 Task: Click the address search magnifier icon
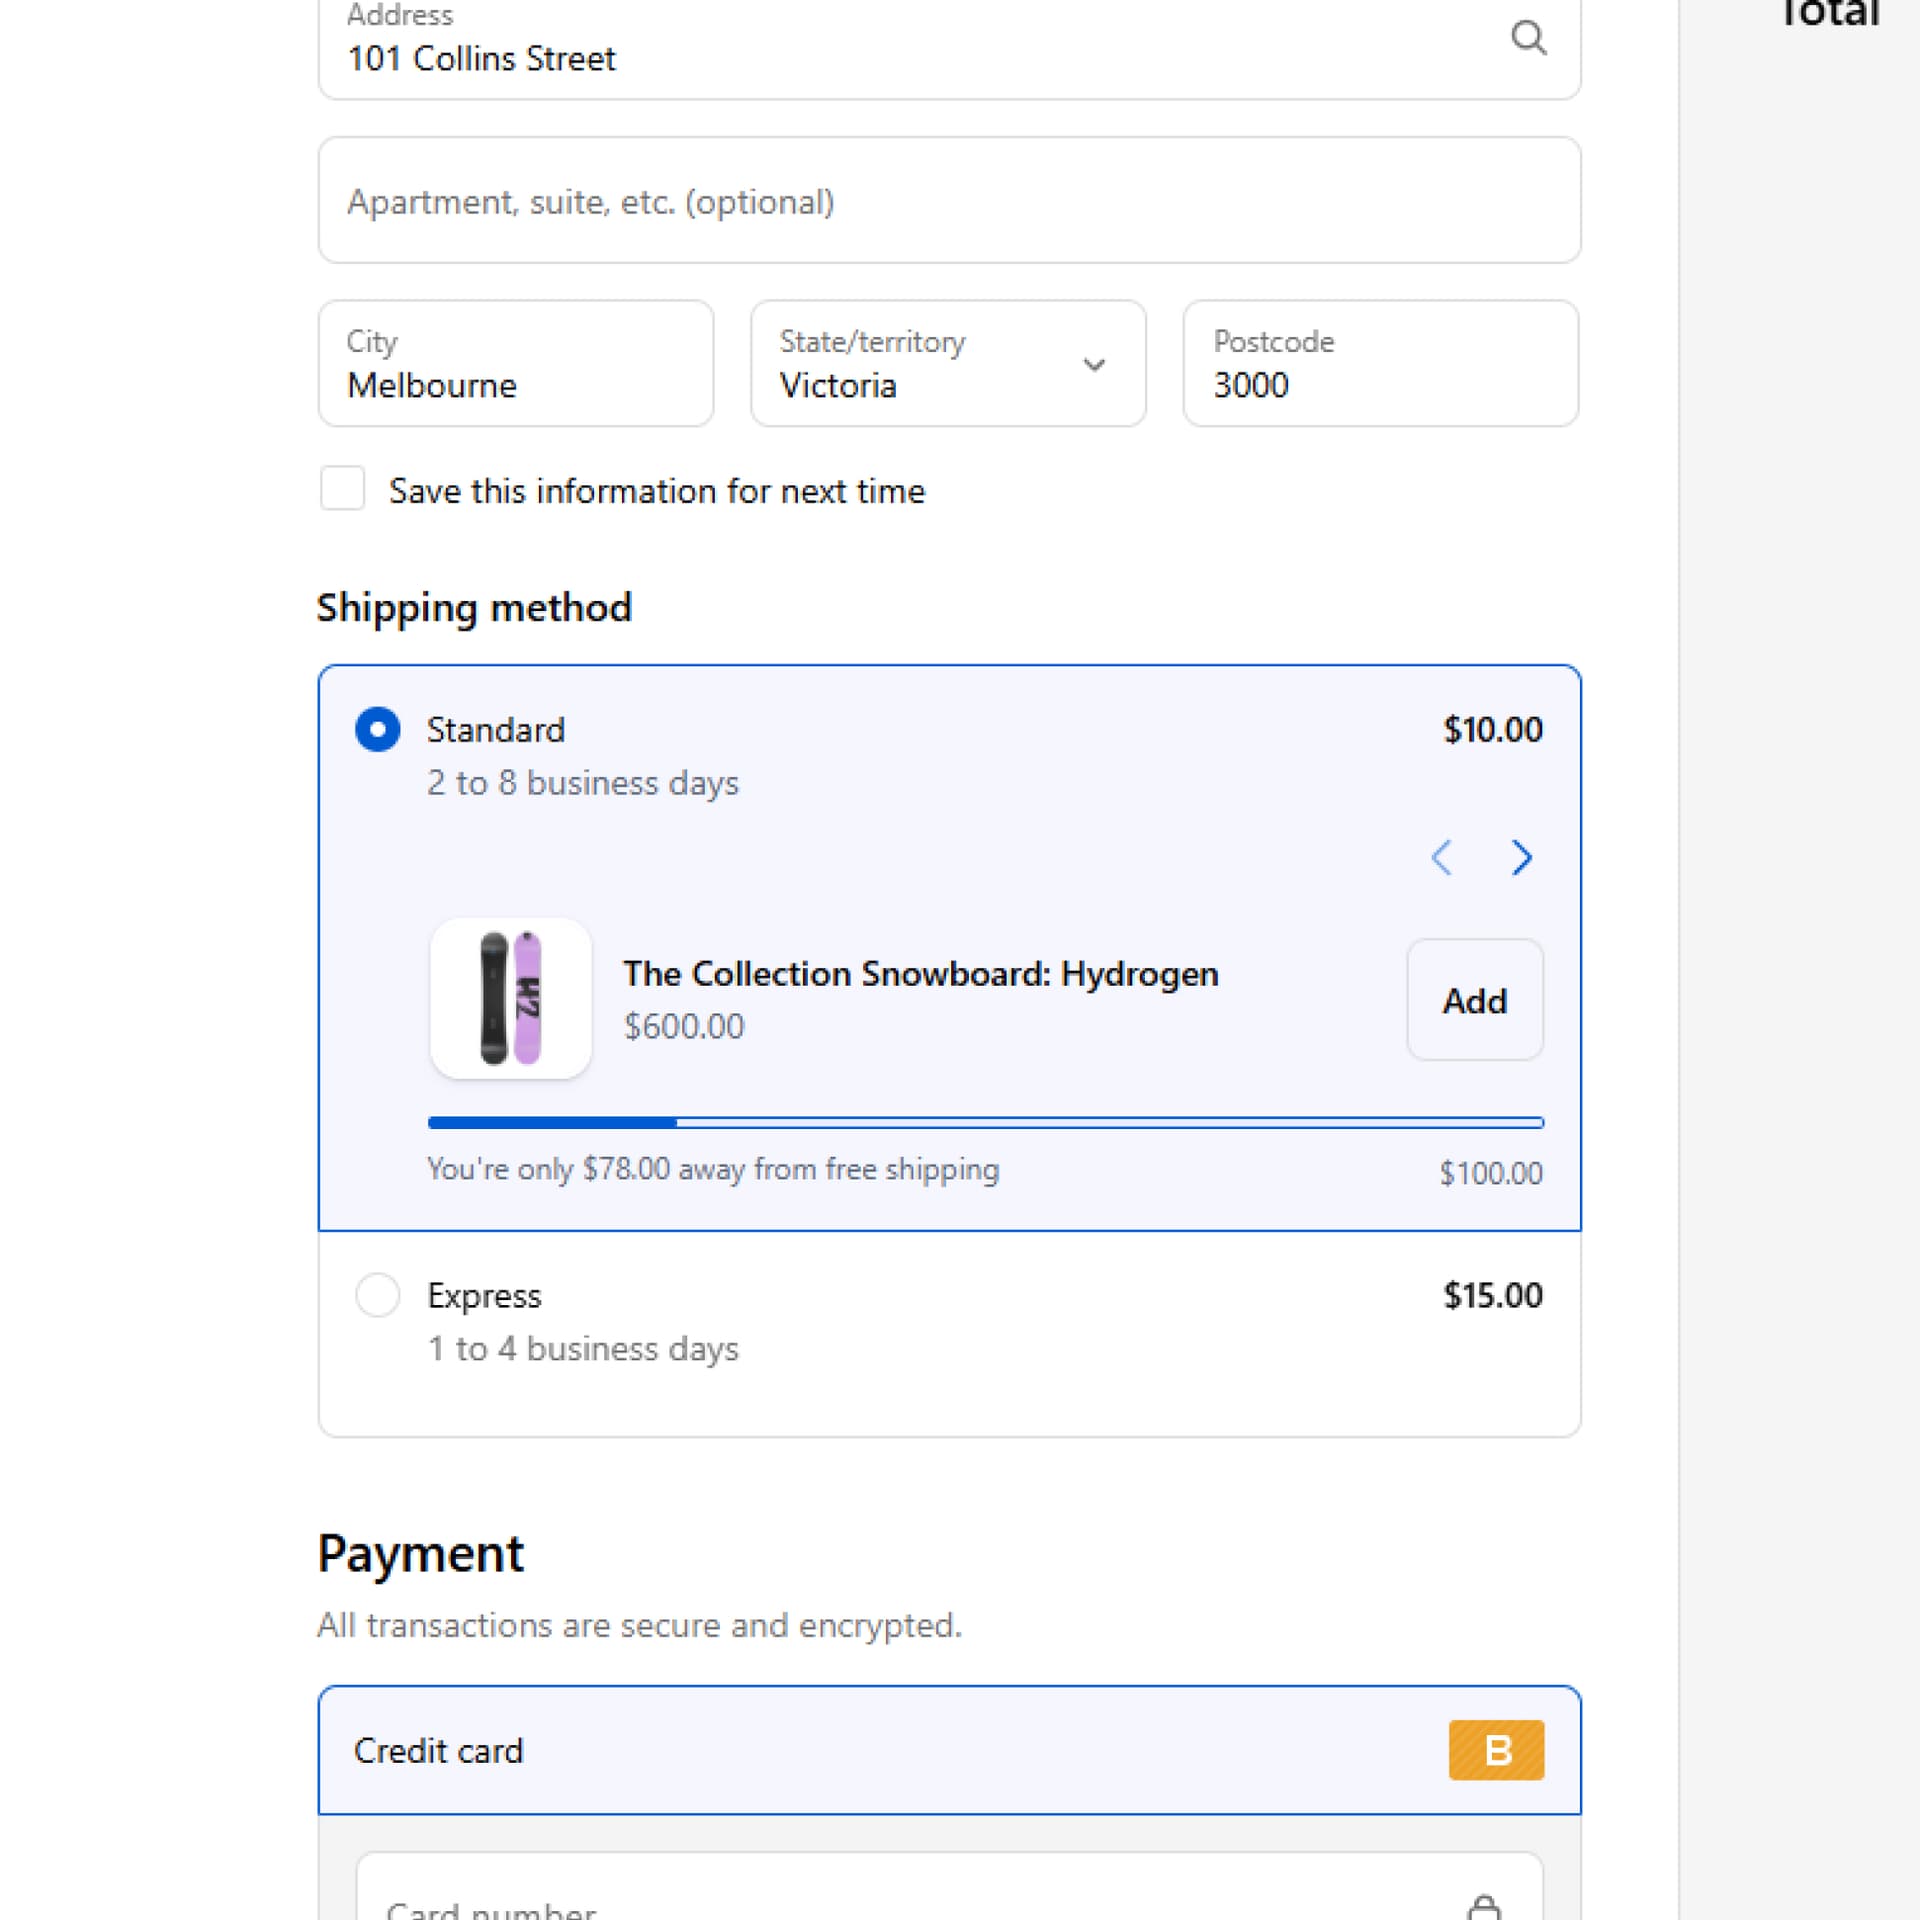click(x=1528, y=39)
